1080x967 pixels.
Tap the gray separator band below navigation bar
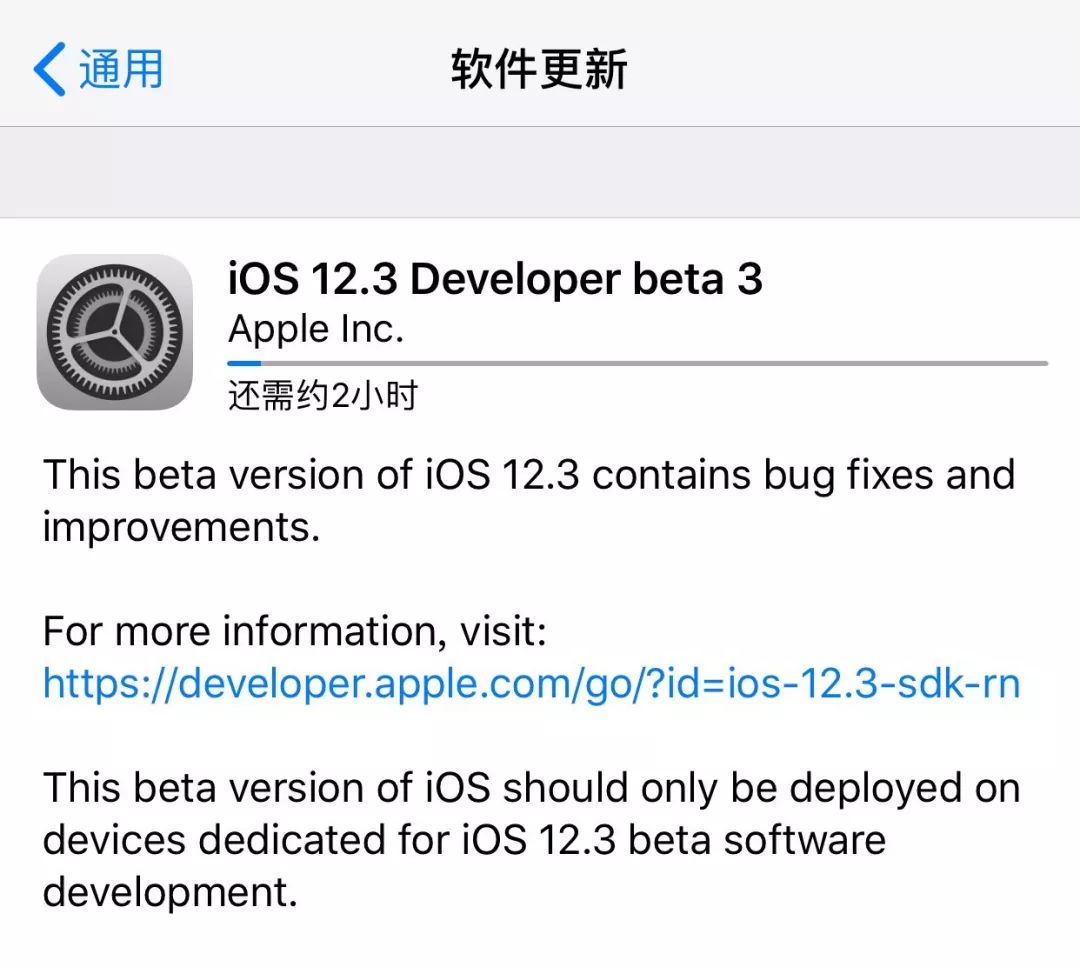pyautogui.click(x=540, y=172)
